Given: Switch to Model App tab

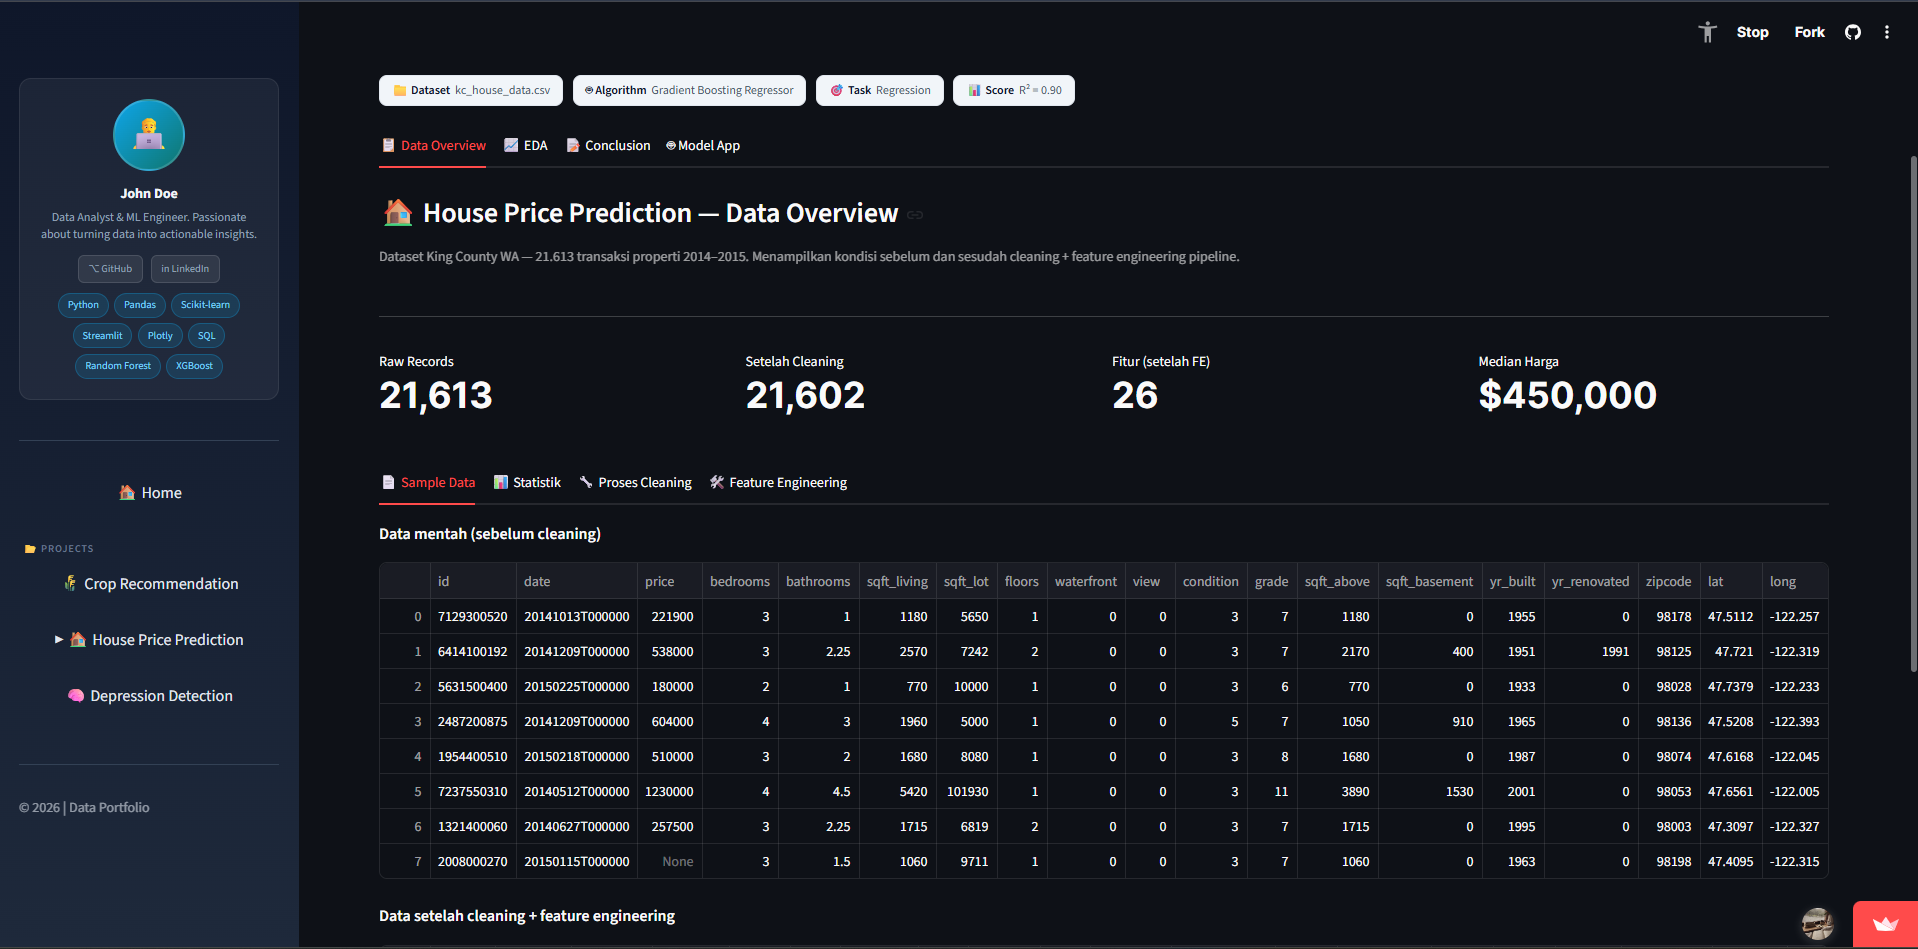Looking at the screenshot, I should pos(703,146).
